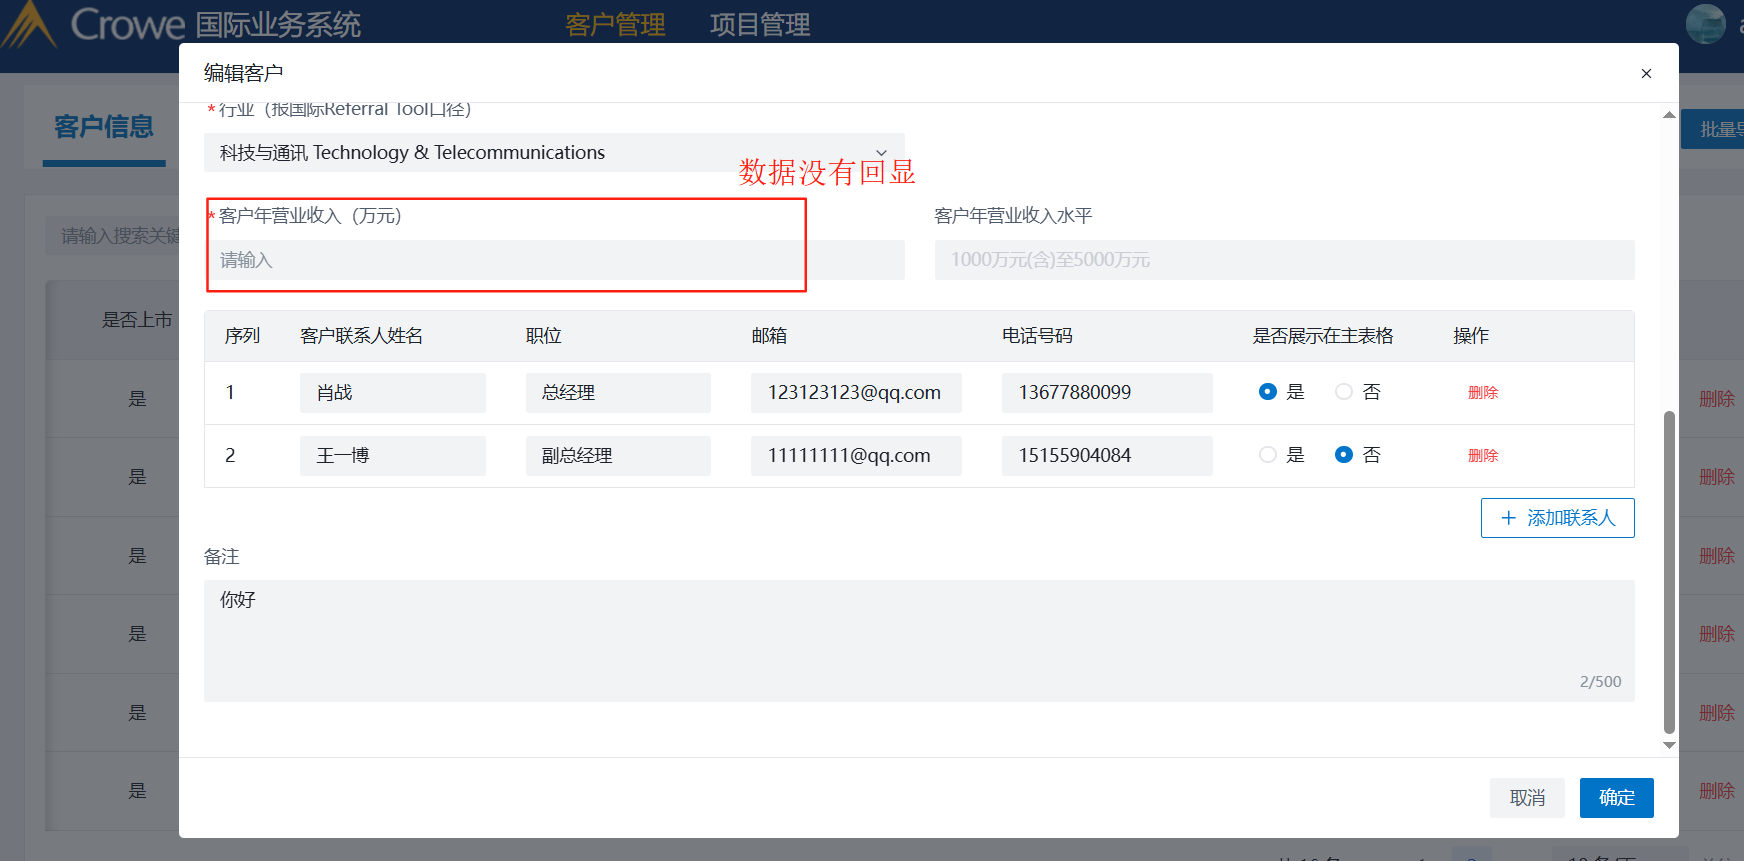Select 否 radio for contact 肖战
Screen dimensions: 1744x861
[x=1344, y=392]
